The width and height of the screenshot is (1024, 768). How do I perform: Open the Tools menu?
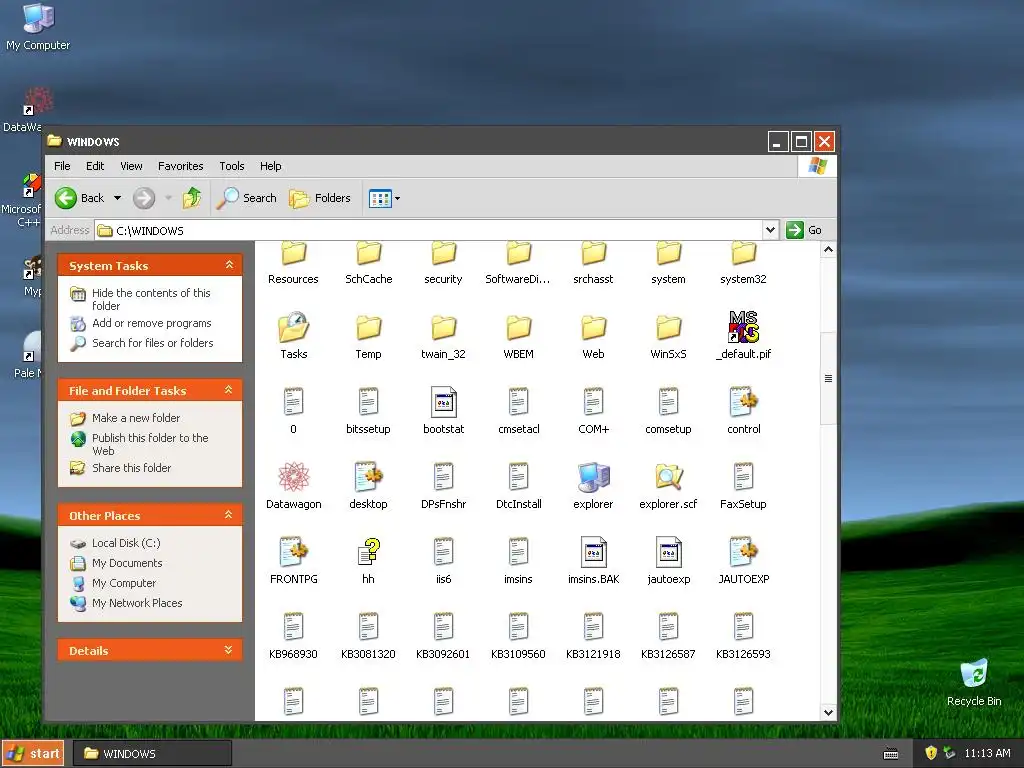pyautogui.click(x=232, y=166)
